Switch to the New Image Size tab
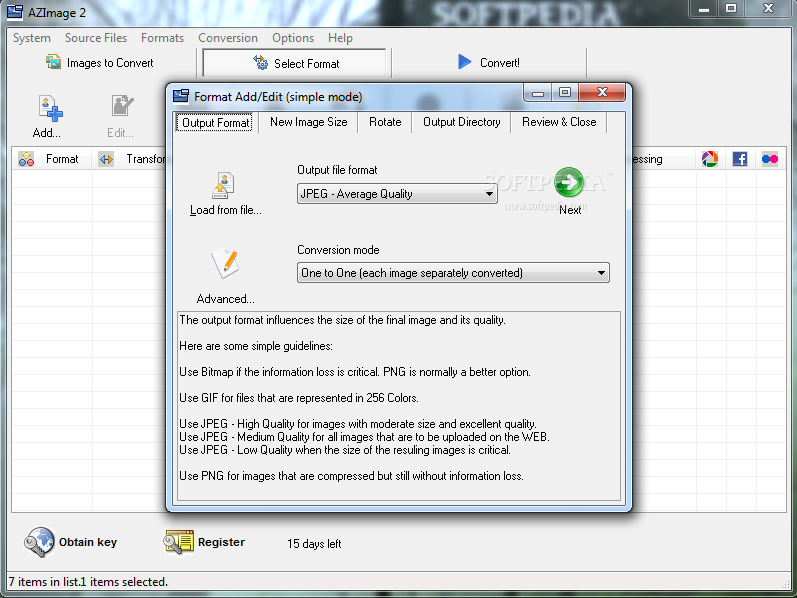 [x=309, y=122]
